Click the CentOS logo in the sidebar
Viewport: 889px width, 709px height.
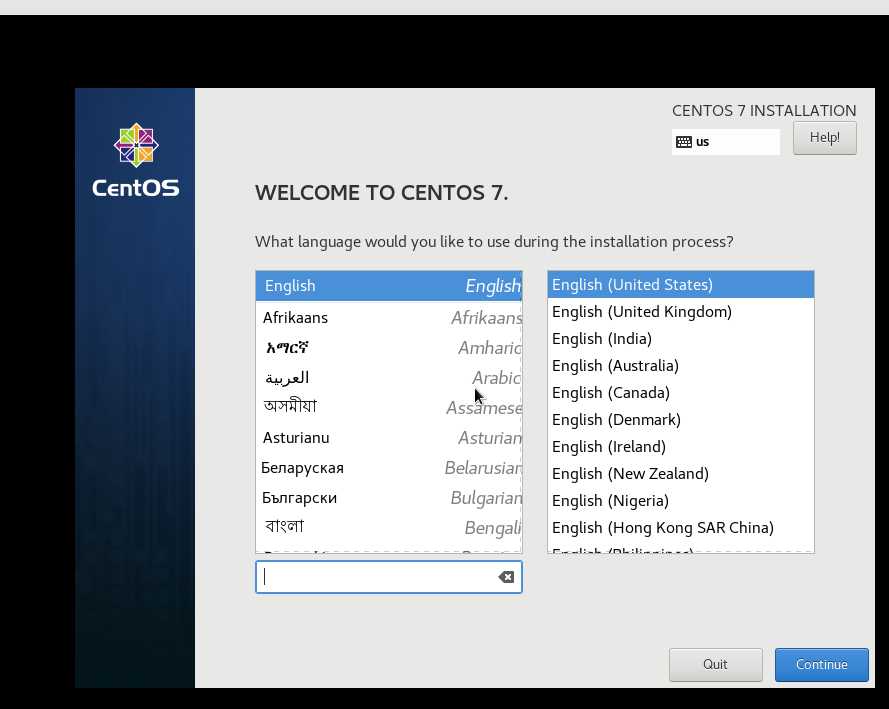coord(136,160)
